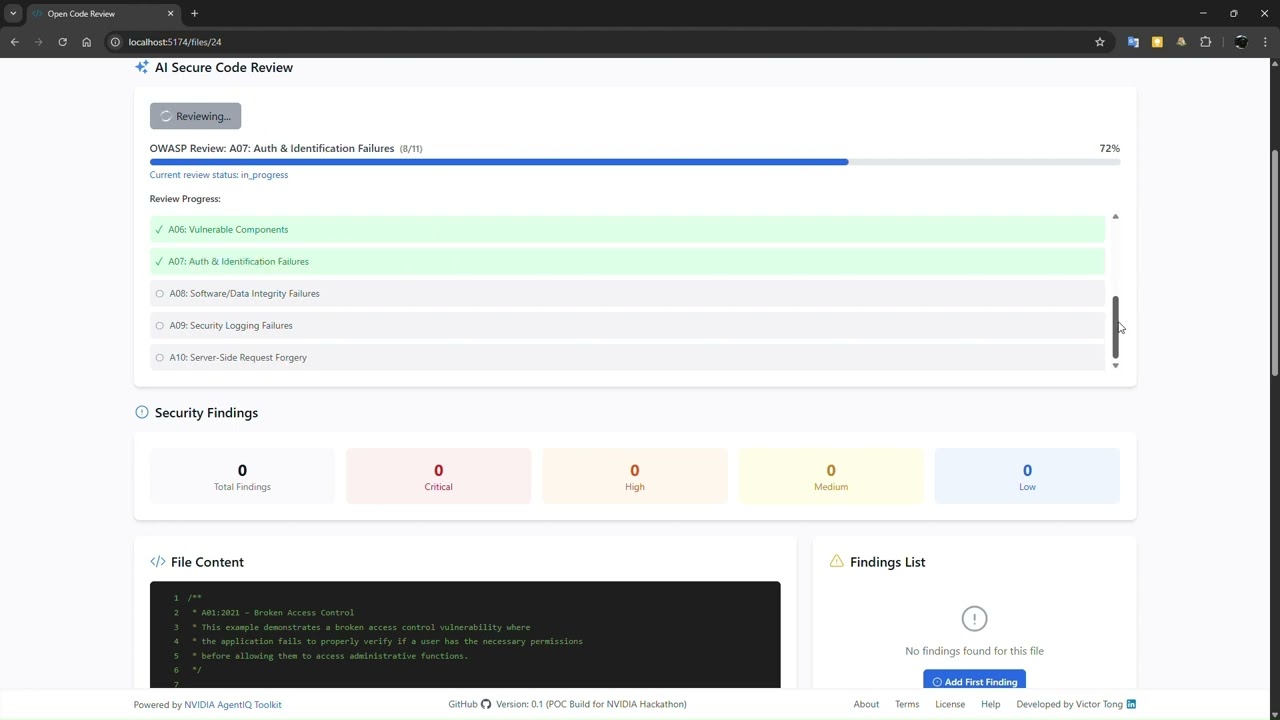Open the GitHub footer link

[469, 704]
